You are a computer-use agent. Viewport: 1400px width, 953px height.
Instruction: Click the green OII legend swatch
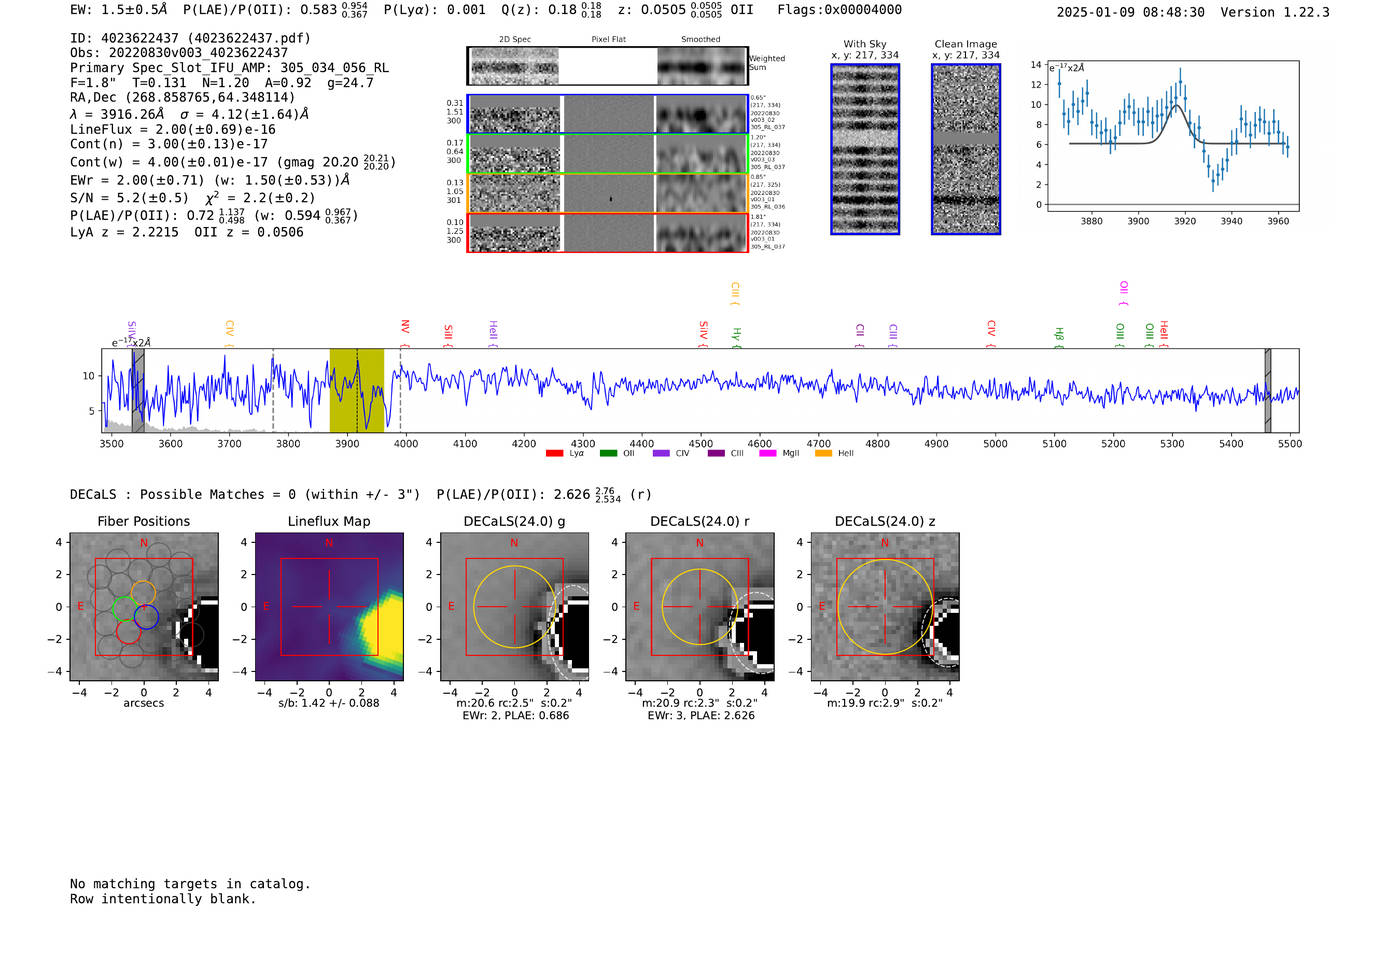(608, 453)
